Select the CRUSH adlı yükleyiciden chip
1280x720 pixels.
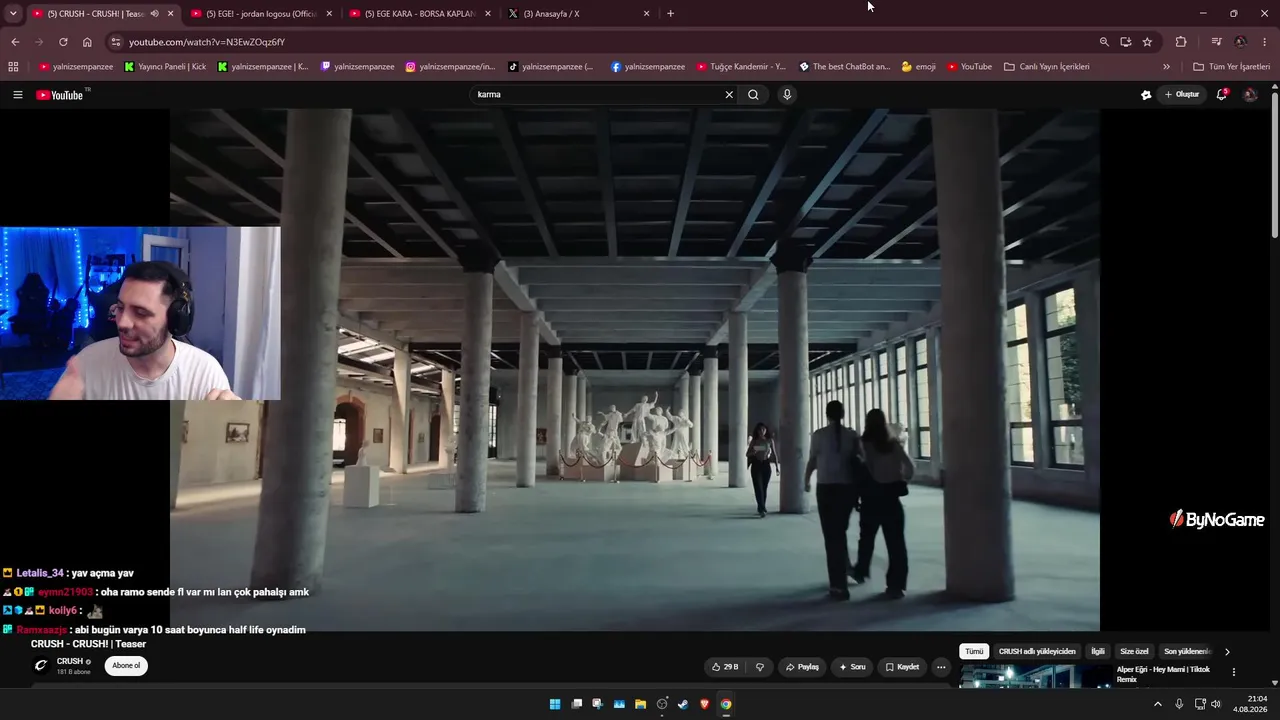click(1037, 652)
